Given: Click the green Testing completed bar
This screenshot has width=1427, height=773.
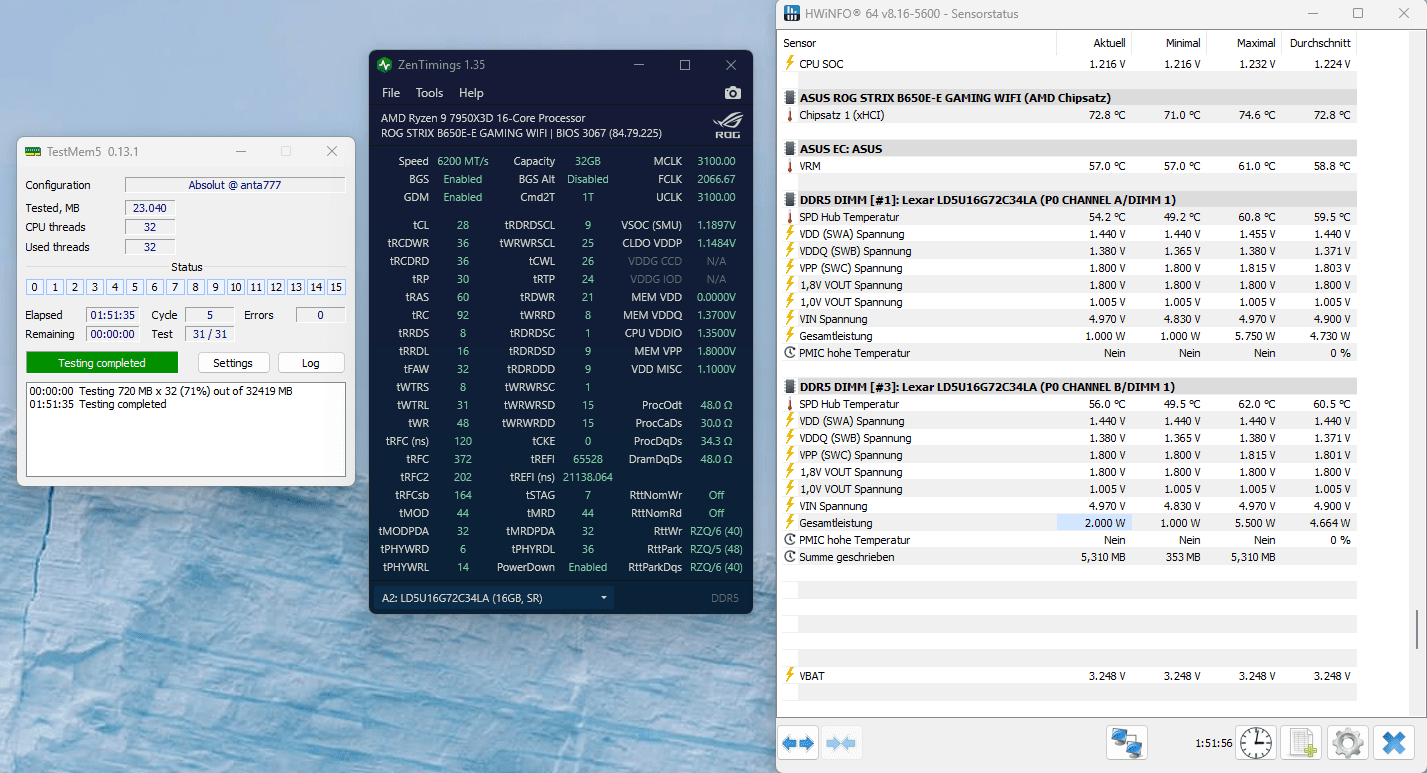Looking at the screenshot, I should click(x=102, y=363).
